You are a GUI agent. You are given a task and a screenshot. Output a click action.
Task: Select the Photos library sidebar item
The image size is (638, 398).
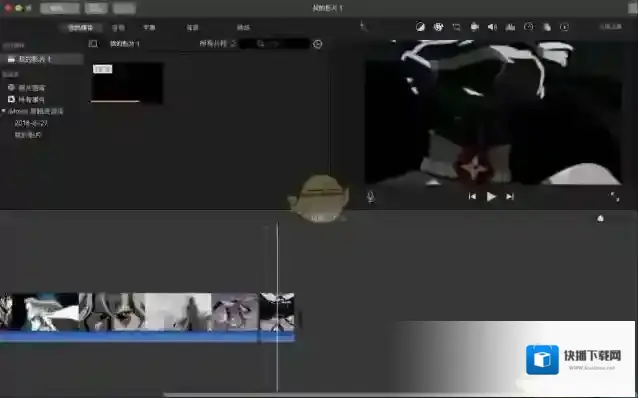27,87
